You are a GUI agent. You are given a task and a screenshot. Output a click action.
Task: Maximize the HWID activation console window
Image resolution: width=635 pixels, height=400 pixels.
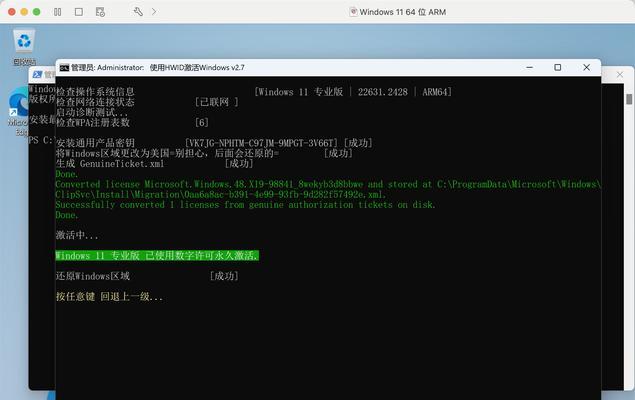[558, 68]
